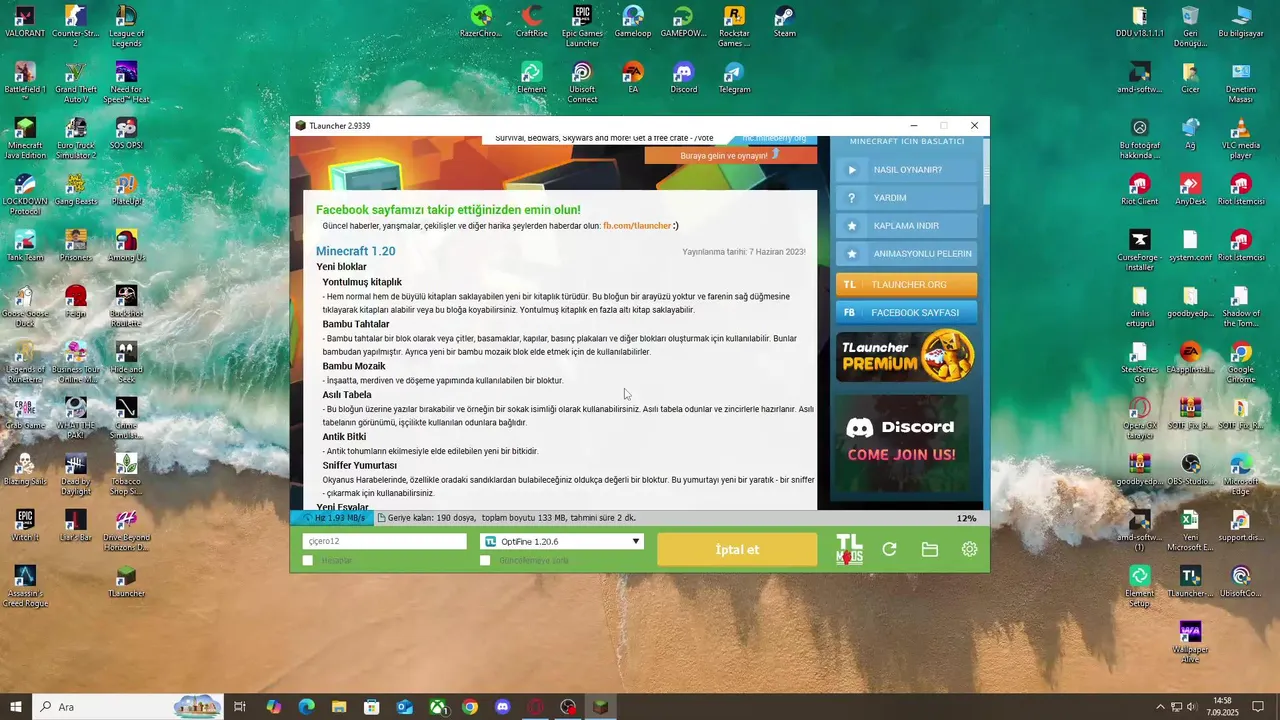Tick the Hesaplar checkbox
This screenshot has height=720, width=1280.
tap(308, 561)
